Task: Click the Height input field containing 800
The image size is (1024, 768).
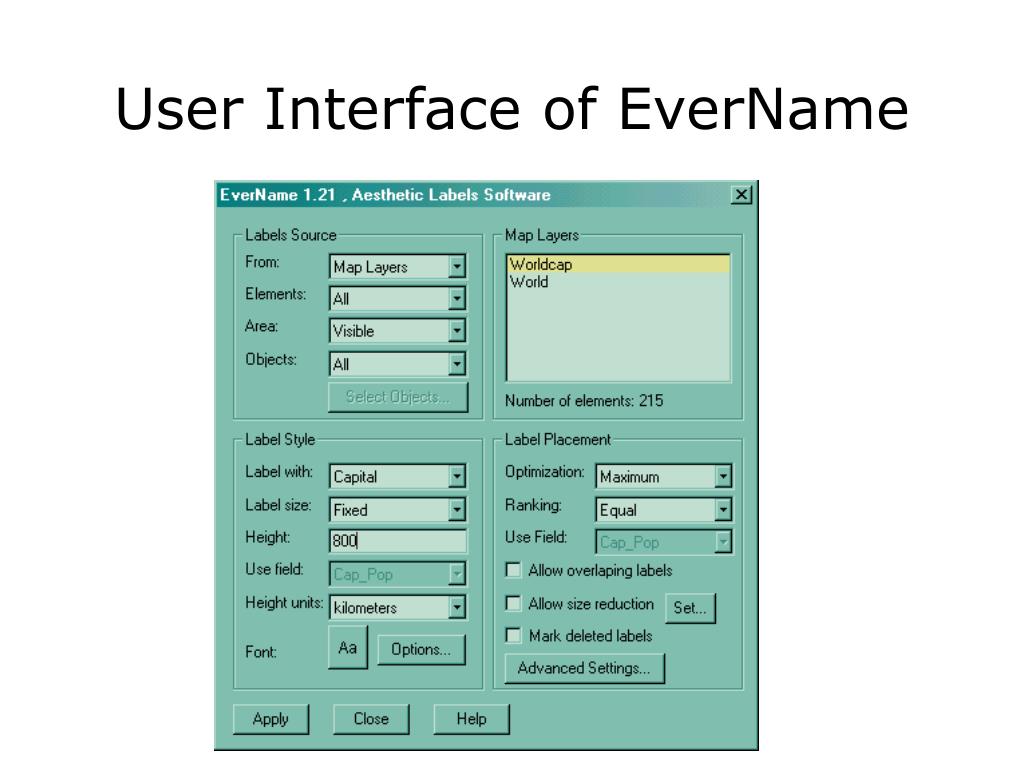Action: [398, 541]
